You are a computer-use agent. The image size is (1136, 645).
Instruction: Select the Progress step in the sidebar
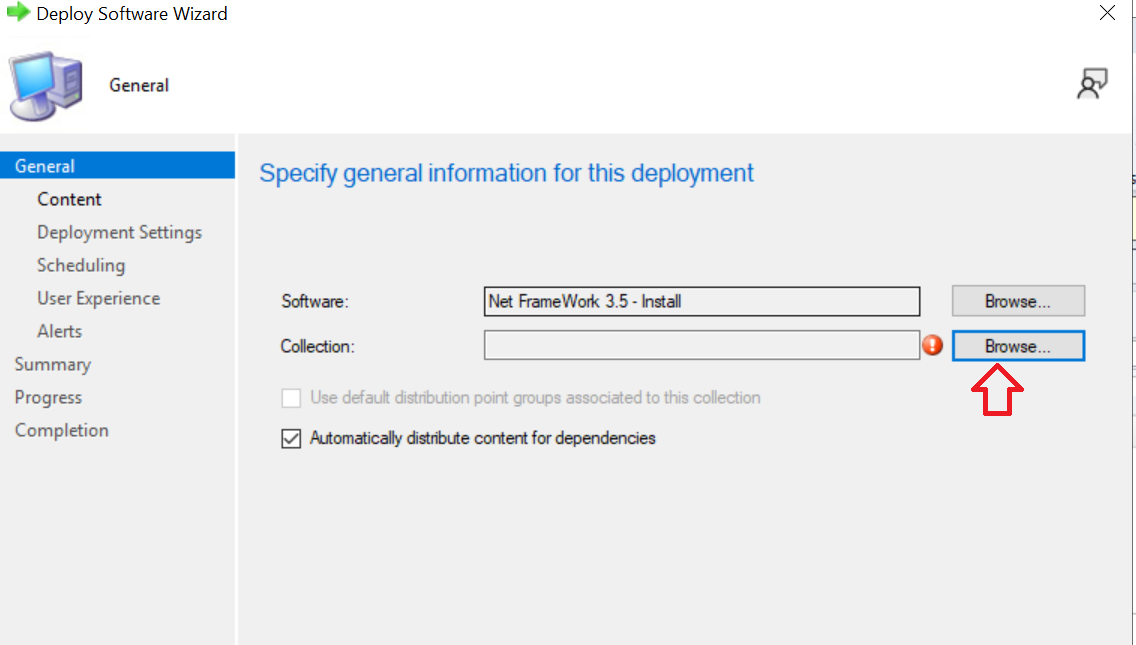coord(48,396)
